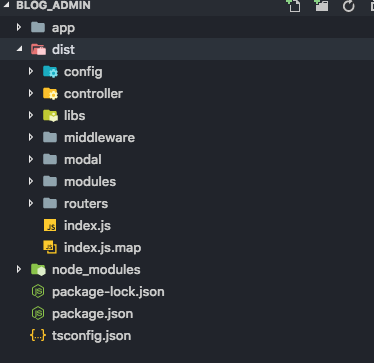Click the New Folder icon in explorer header
Image resolution: width=374 pixels, height=363 pixels.
[321, 6]
